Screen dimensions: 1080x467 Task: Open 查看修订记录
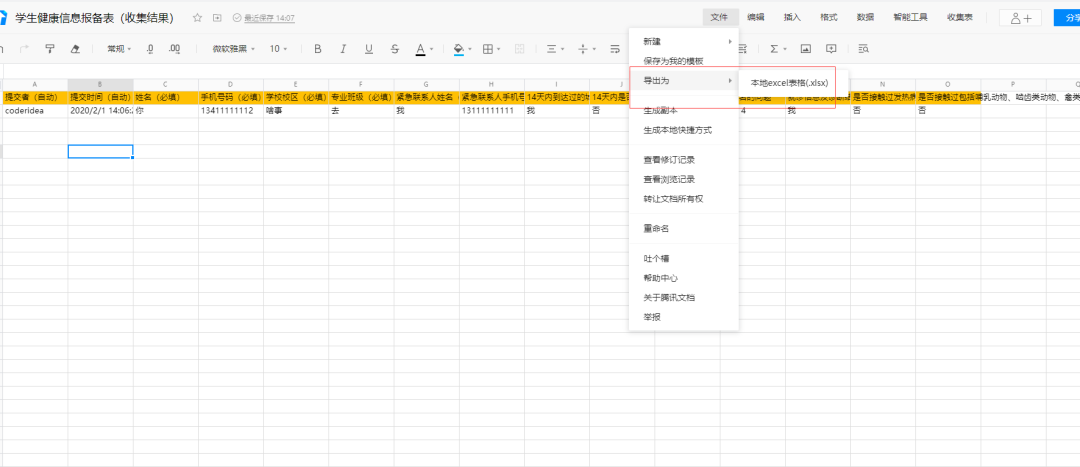(683, 160)
